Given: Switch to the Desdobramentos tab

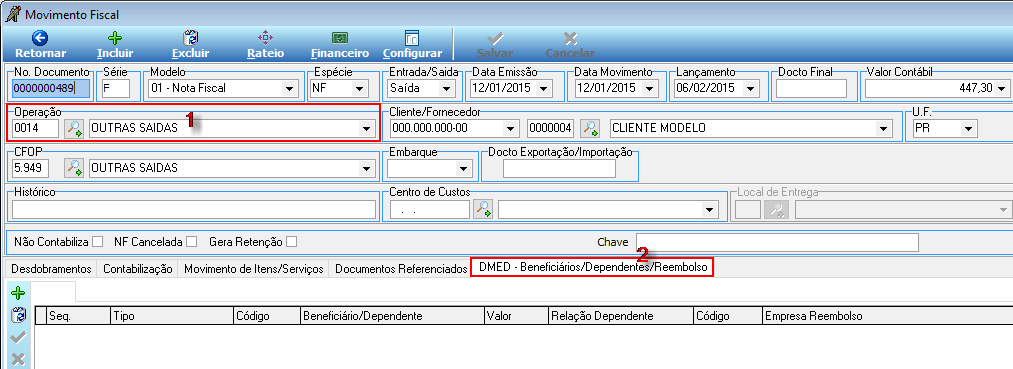Looking at the screenshot, I should (51, 268).
